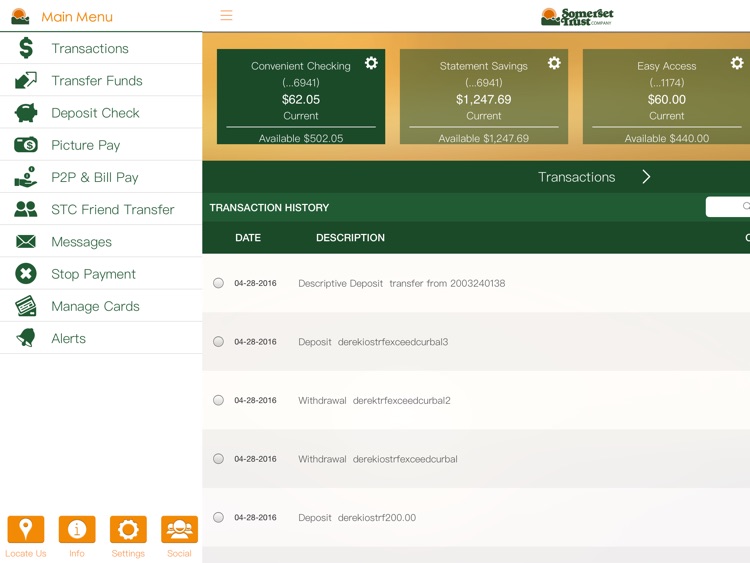This screenshot has height=563, width=750.
Task: Open P2P & Bill Pay menu item
Action: click(101, 177)
